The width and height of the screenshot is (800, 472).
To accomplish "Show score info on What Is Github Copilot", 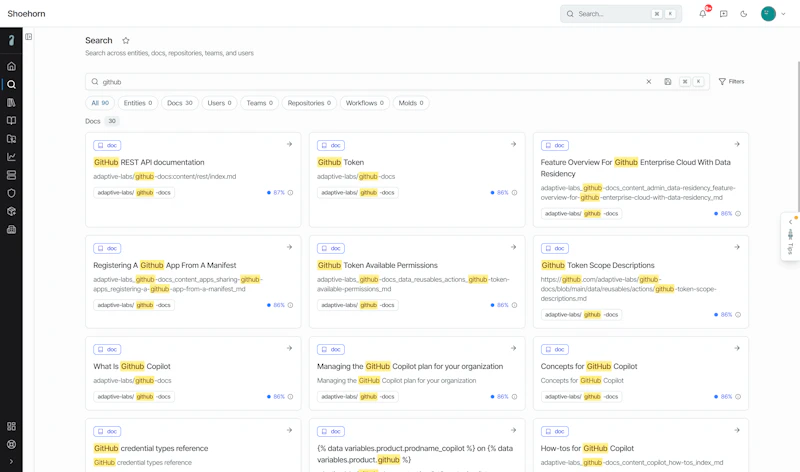I will point(290,397).
